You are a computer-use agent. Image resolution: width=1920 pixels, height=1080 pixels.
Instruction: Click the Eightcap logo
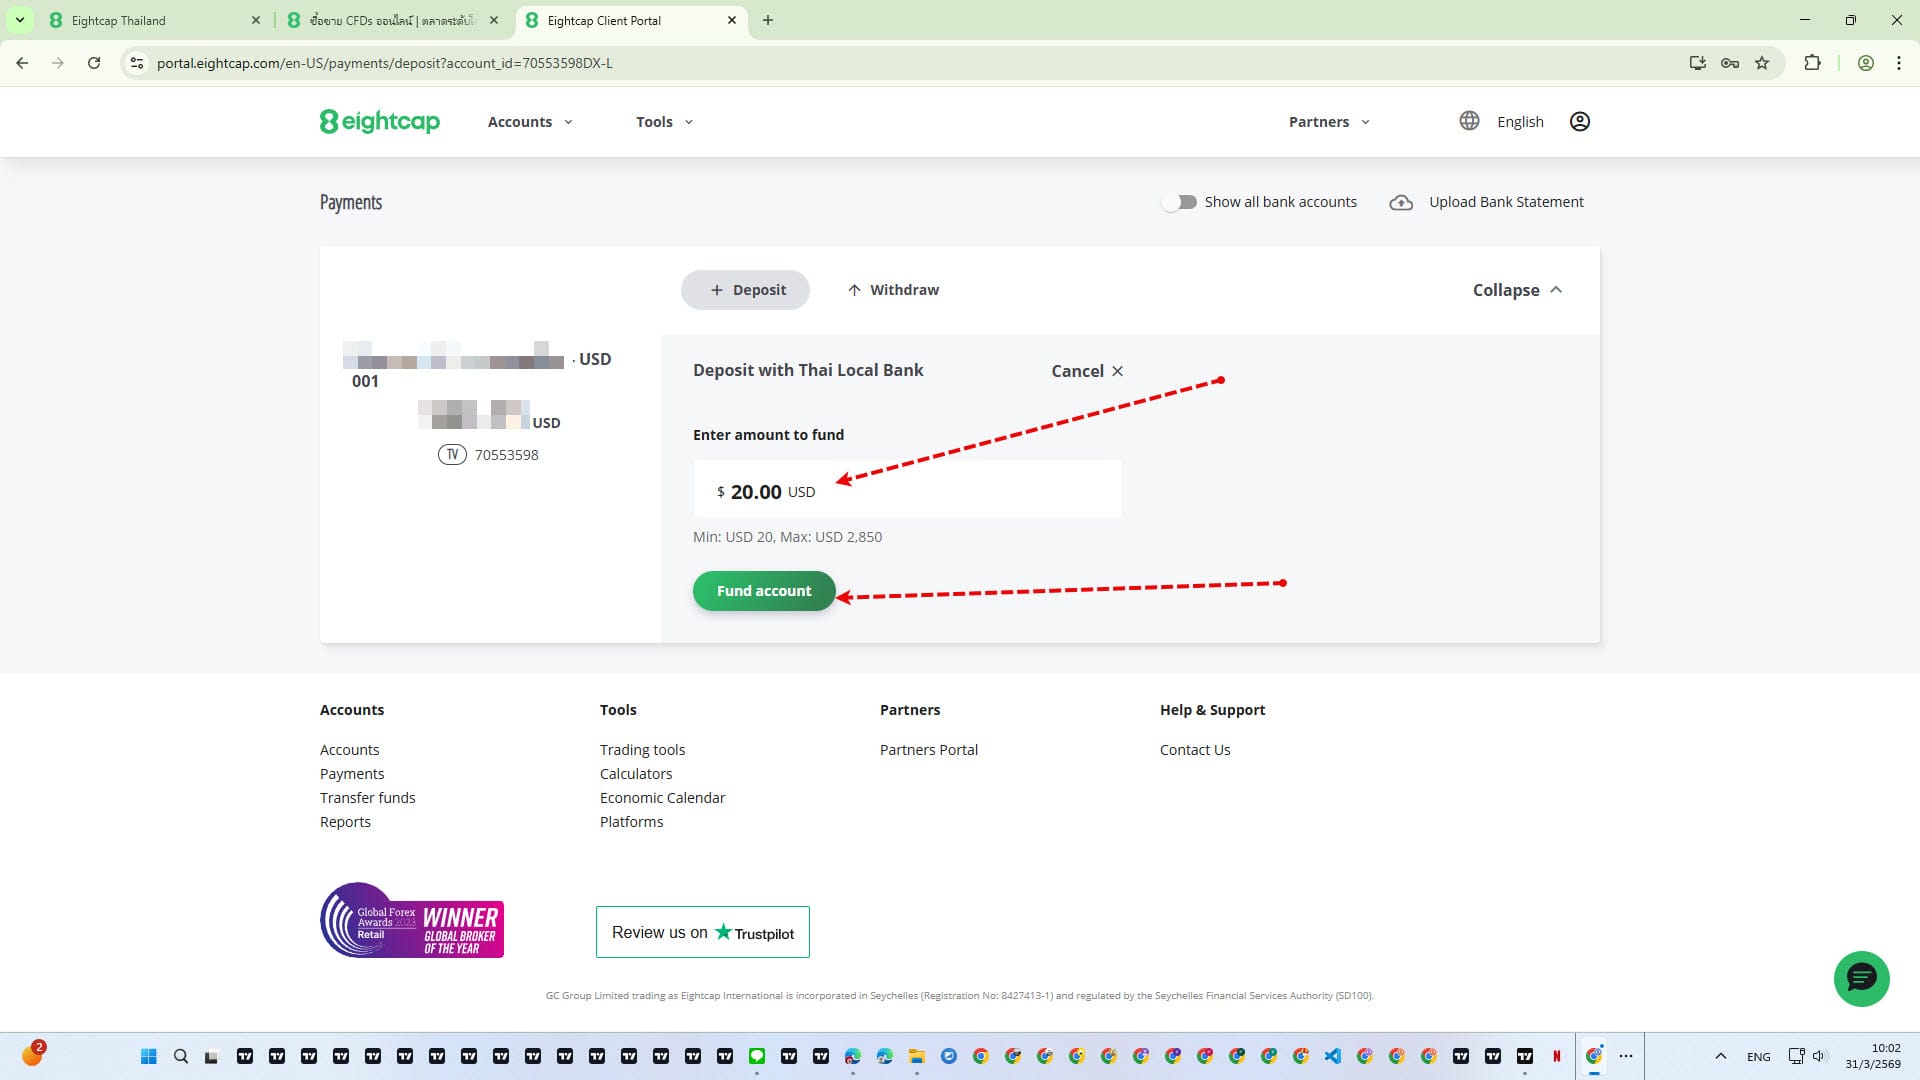pyautogui.click(x=379, y=121)
